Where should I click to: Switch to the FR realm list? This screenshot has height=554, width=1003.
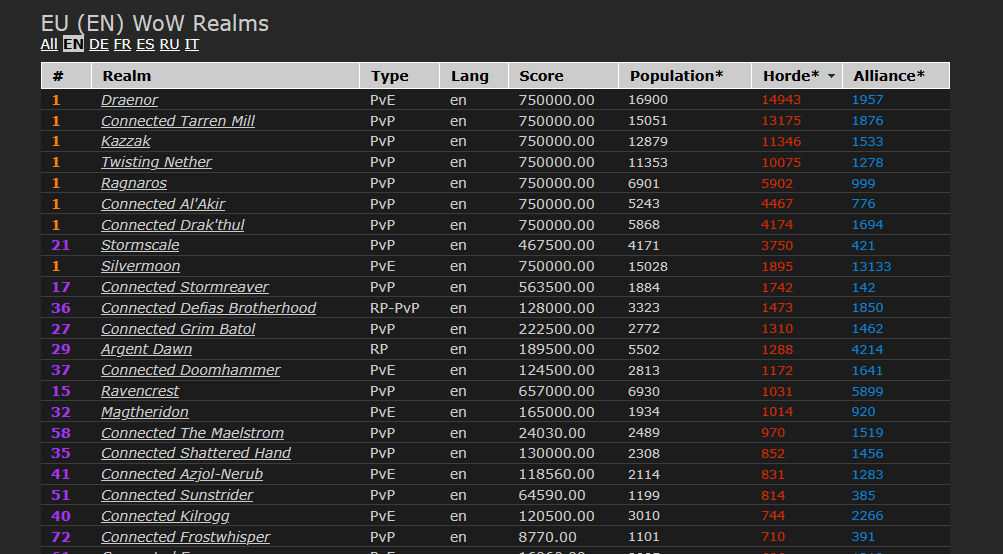pyautogui.click(x=122, y=44)
